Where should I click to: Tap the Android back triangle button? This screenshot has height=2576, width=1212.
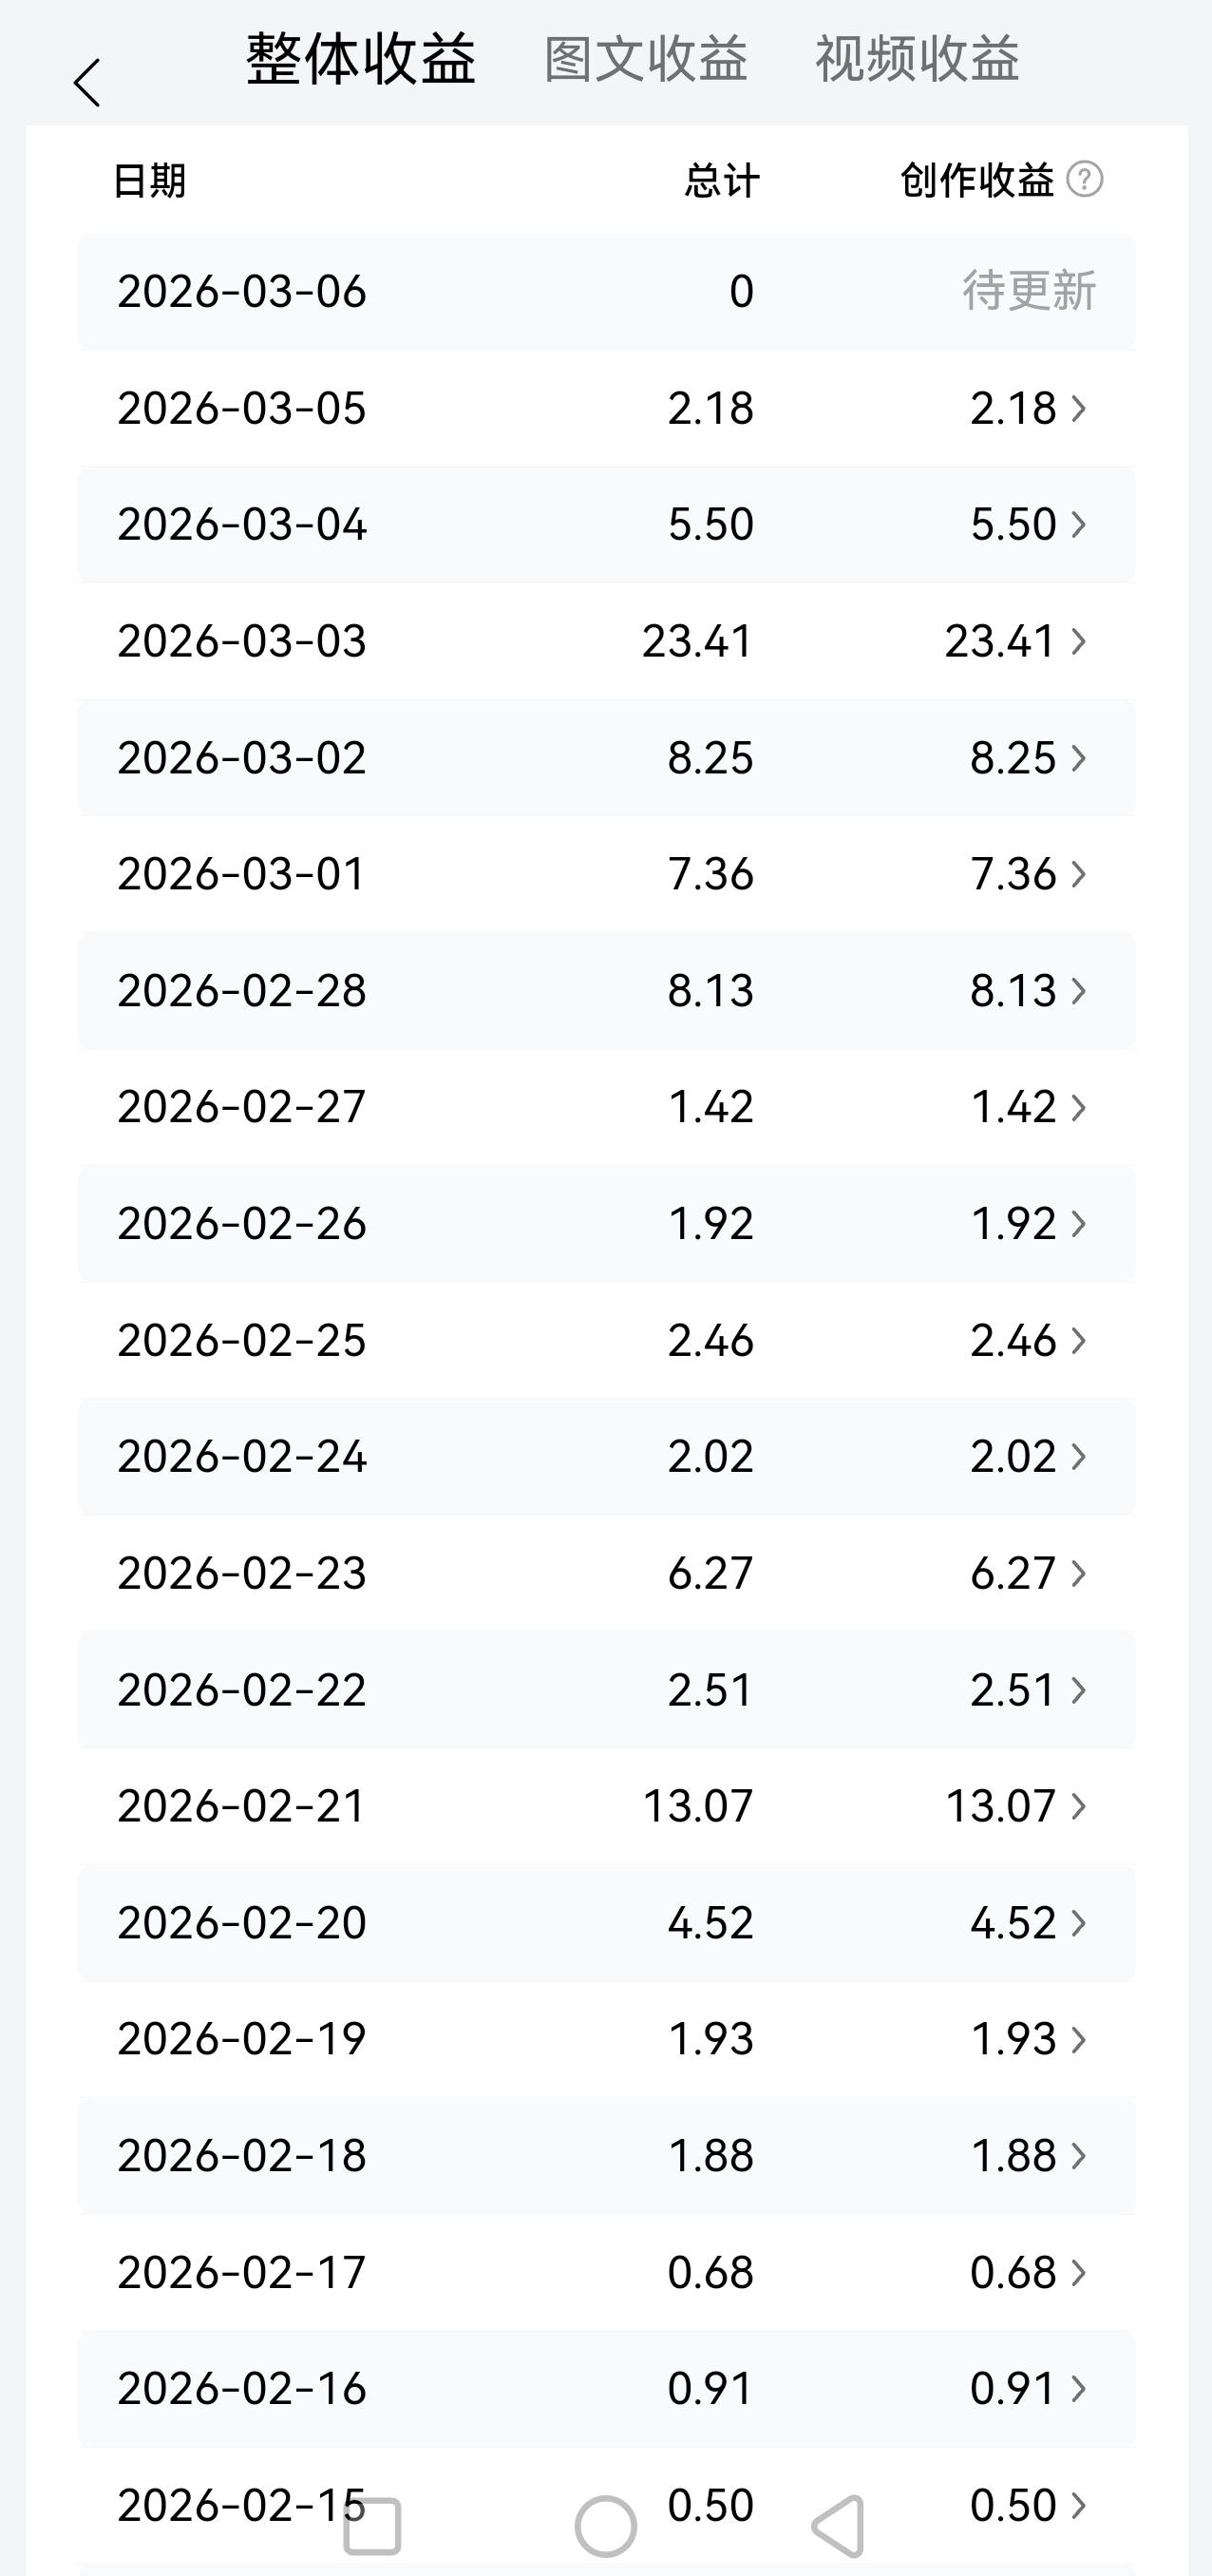tap(838, 2526)
